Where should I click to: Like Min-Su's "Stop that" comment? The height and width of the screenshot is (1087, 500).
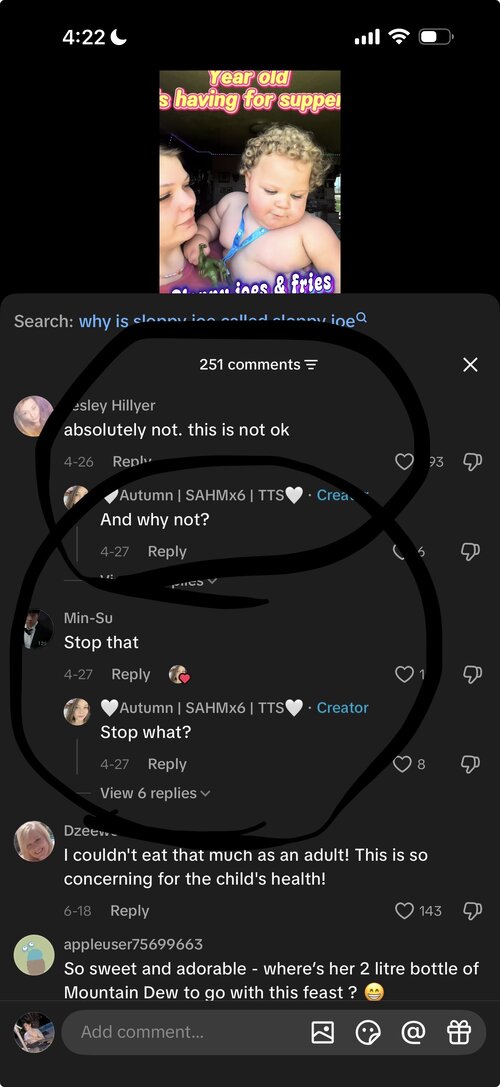click(404, 674)
